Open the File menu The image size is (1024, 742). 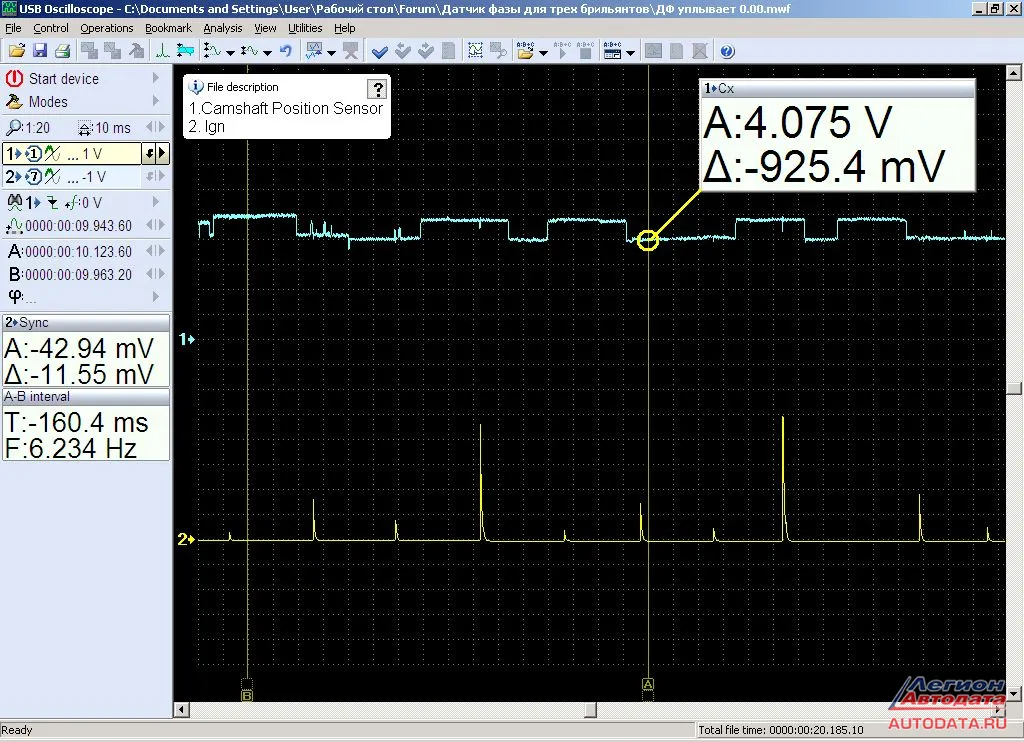(13, 28)
